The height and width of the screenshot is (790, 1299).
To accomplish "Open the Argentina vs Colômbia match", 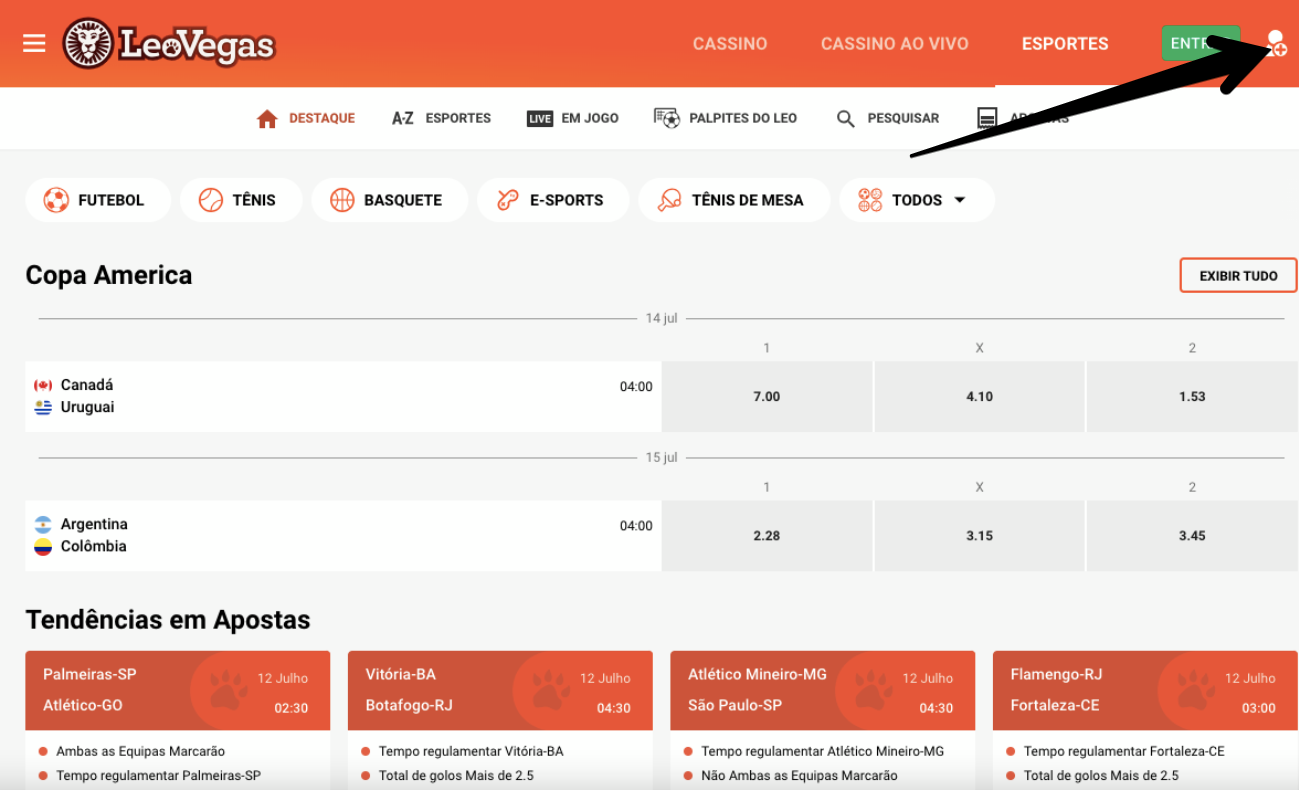I will point(343,536).
